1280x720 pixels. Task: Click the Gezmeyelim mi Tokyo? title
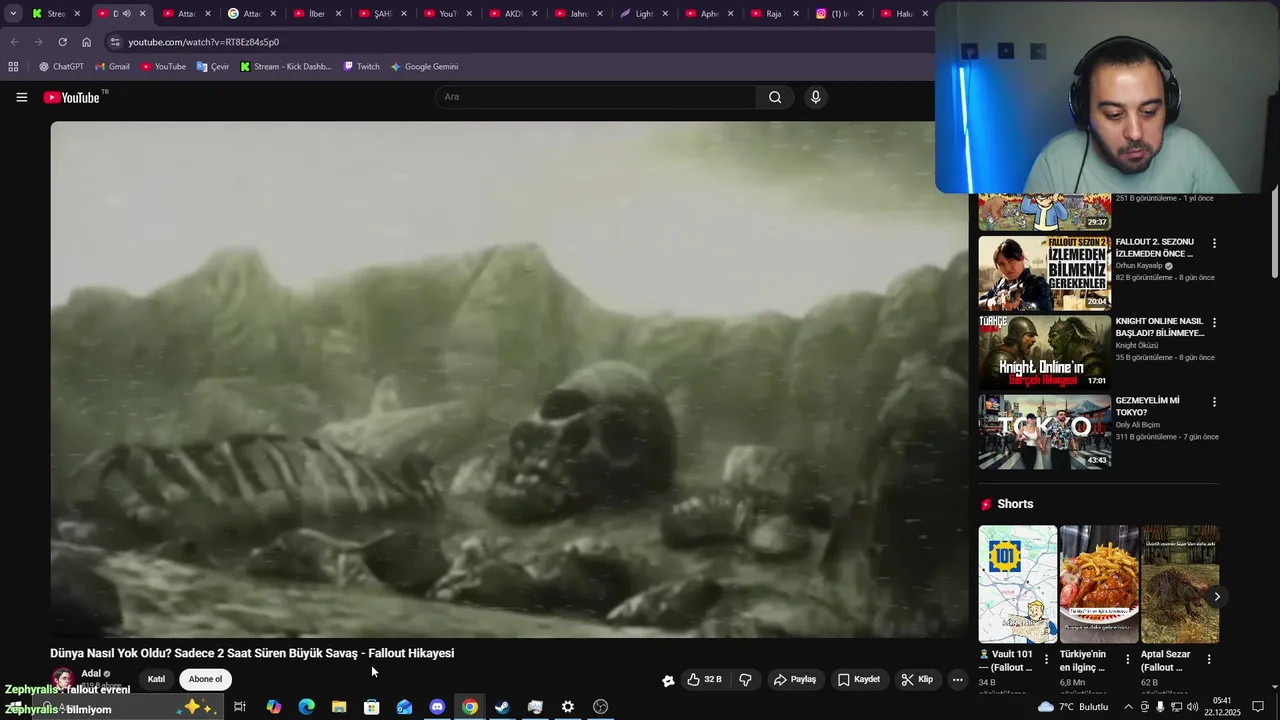click(1148, 406)
